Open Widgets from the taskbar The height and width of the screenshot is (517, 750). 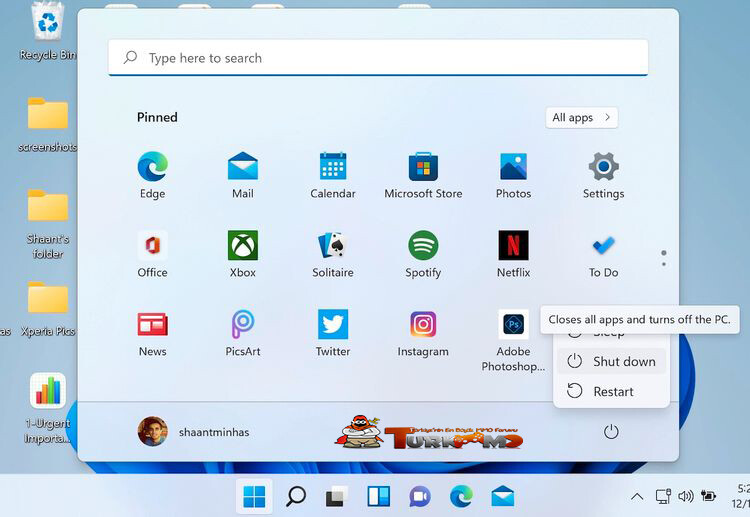[378, 496]
